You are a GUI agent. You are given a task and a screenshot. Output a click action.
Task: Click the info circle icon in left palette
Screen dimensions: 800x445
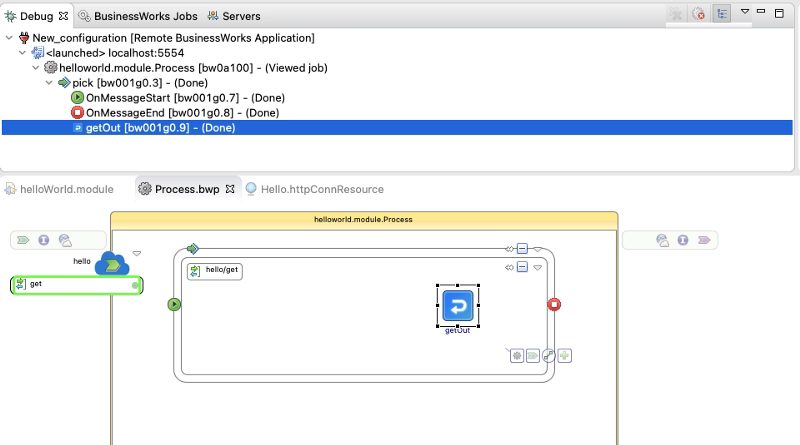44,240
